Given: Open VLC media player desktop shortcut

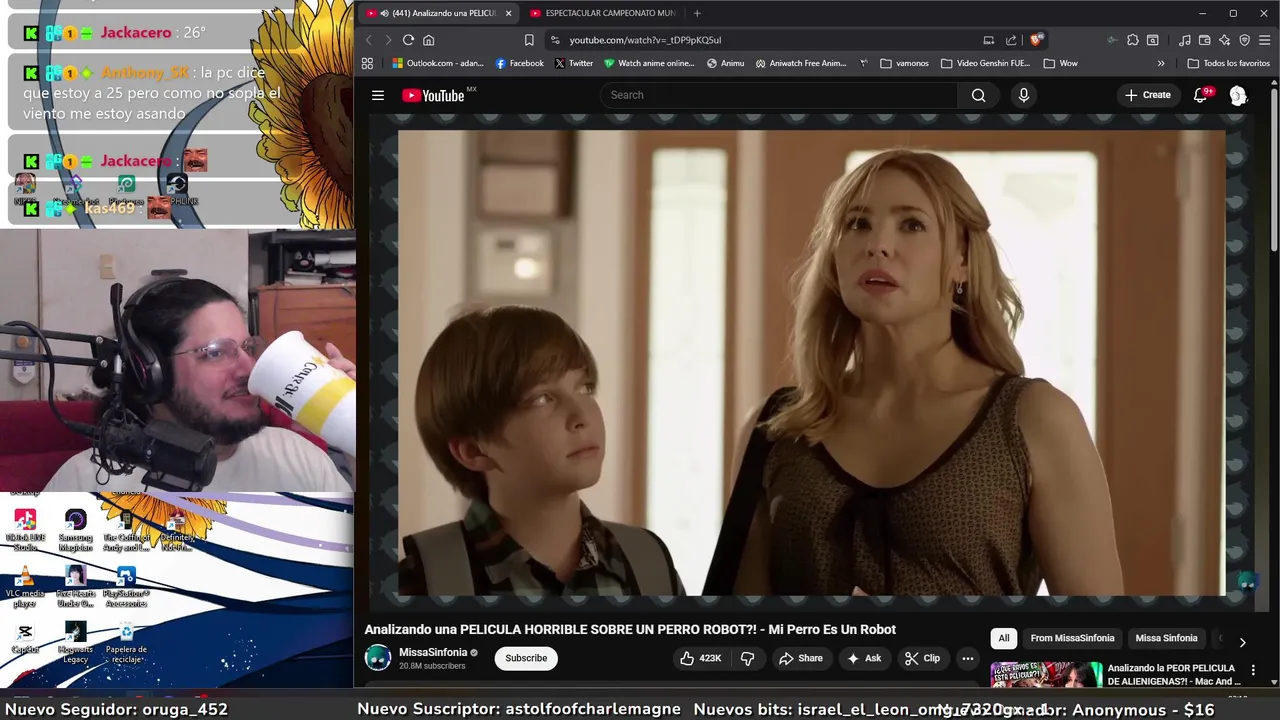Looking at the screenshot, I should (x=25, y=586).
